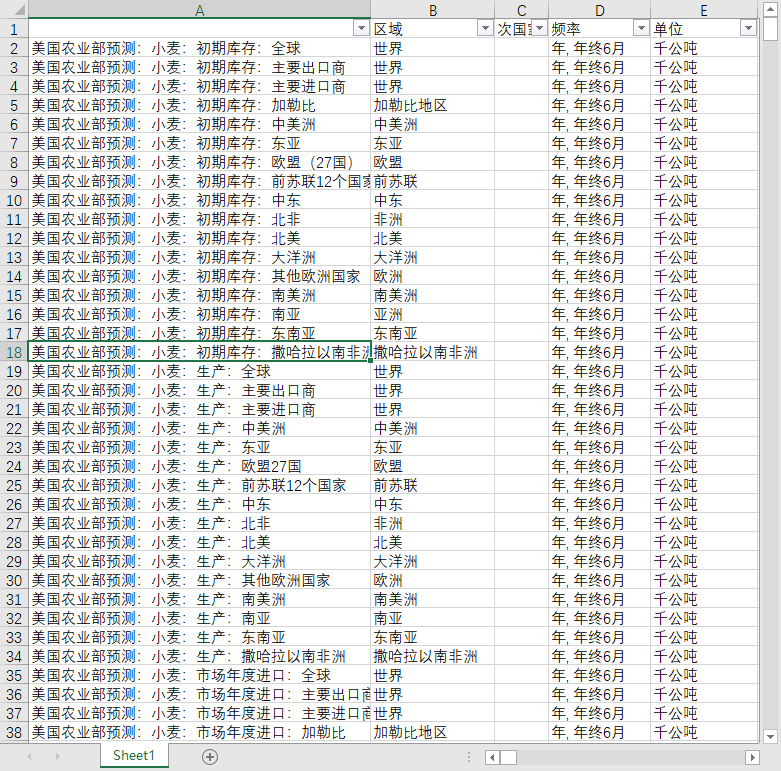Image resolution: width=781 pixels, height=771 pixels.
Task: Open the 次国家 column filter dropdown
Action: 539,28
